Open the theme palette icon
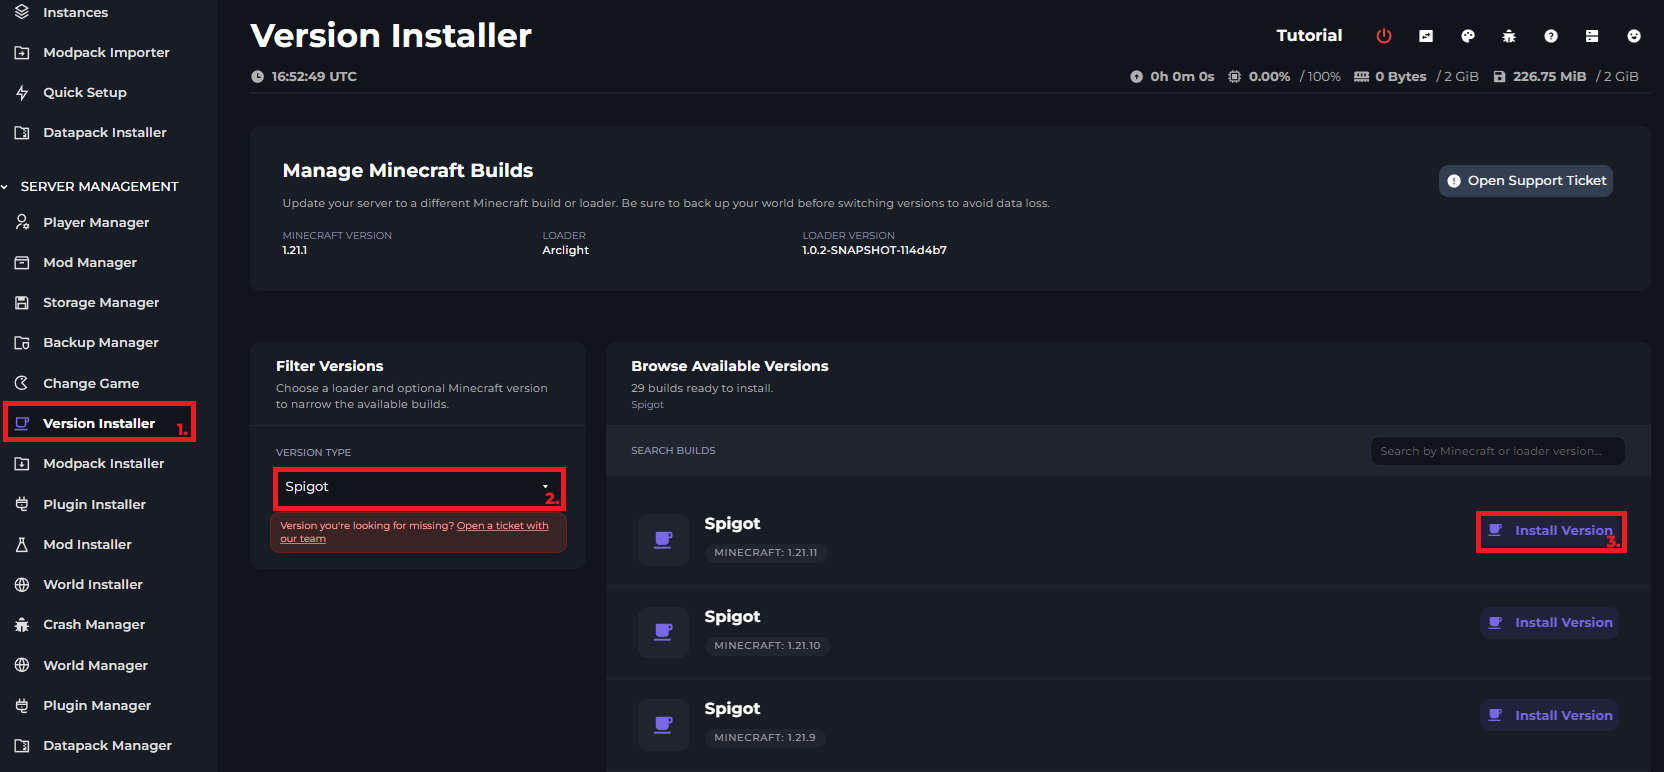Image resolution: width=1664 pixels, height=772 pixels. click(1468, 36)
